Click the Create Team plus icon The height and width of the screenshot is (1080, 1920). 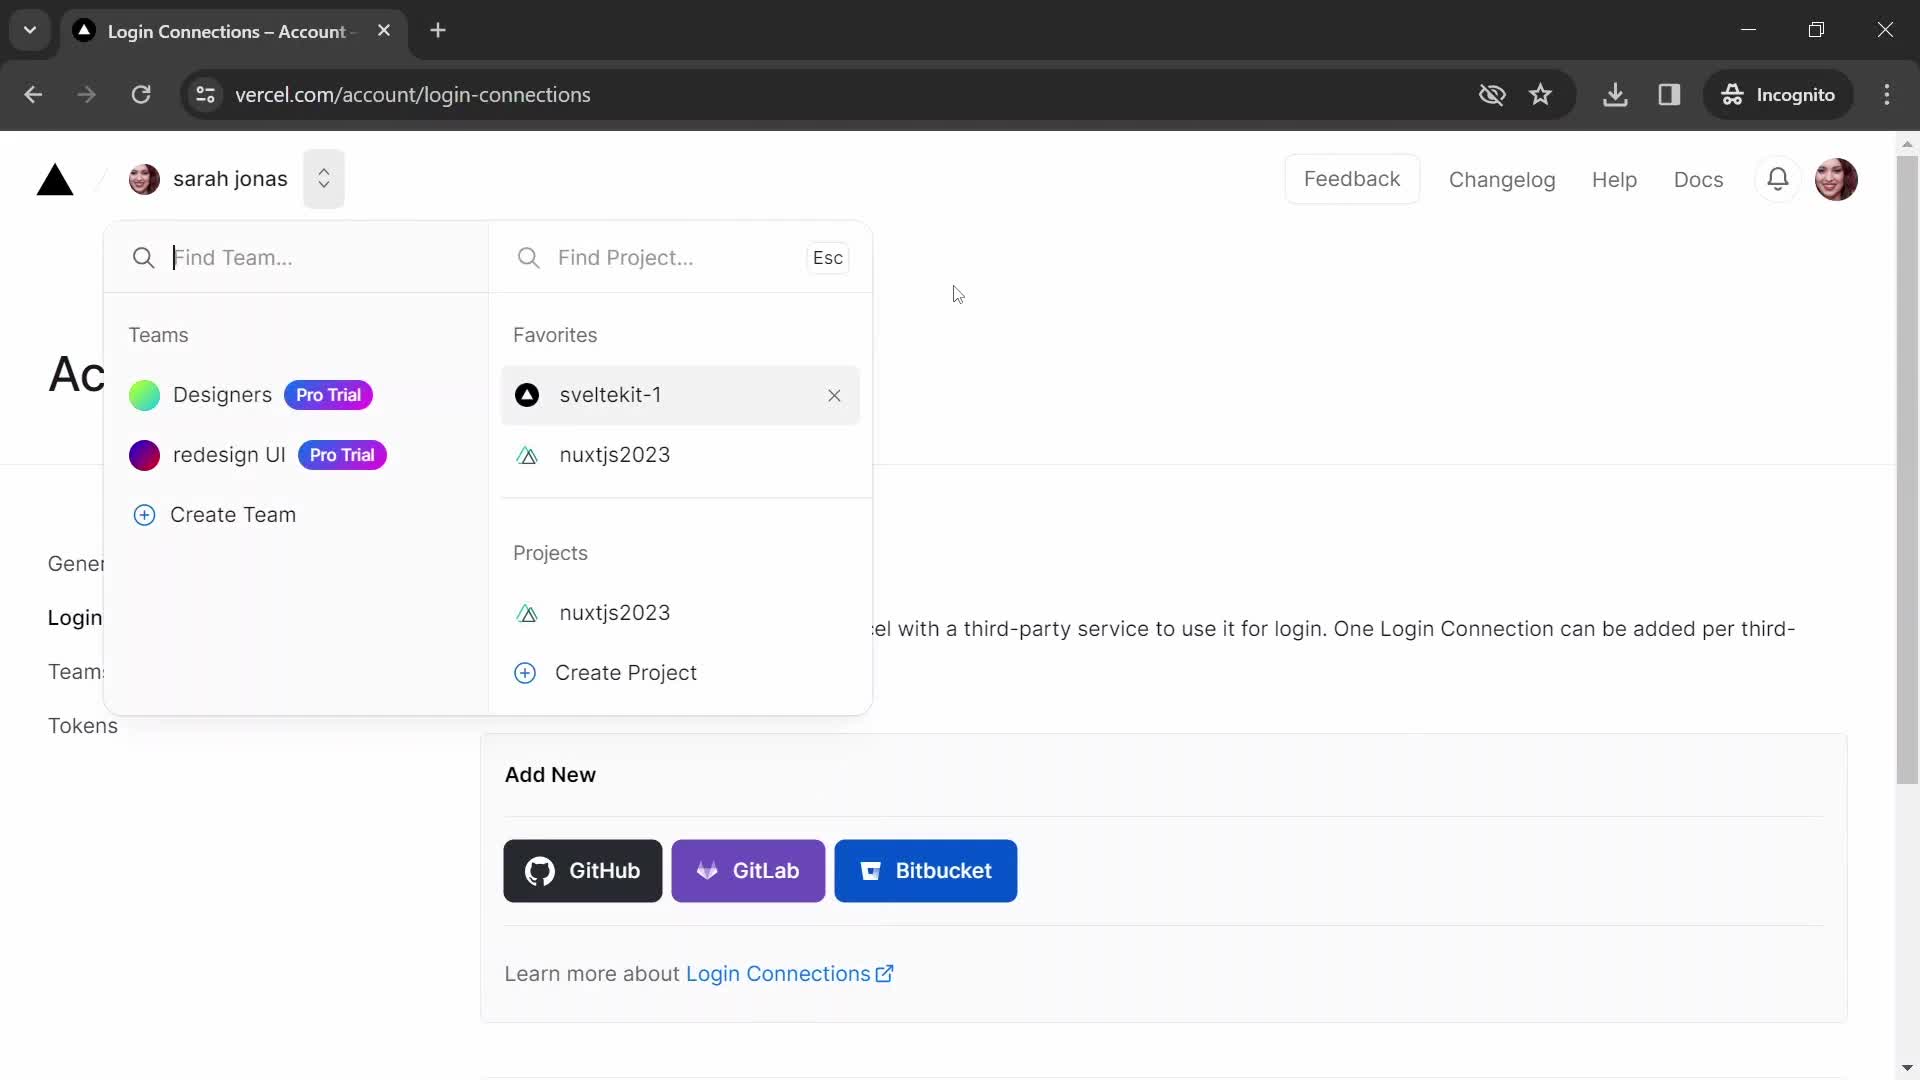click(x=144, y=514)
